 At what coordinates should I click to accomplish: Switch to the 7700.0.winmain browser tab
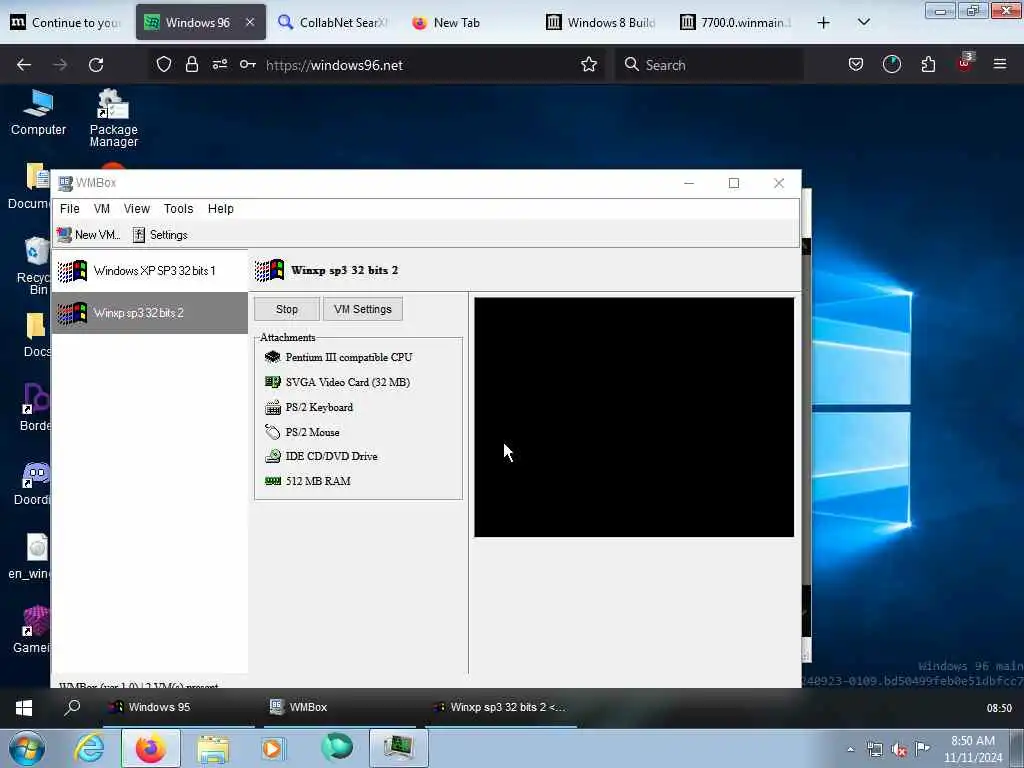[x=735, y=22]
